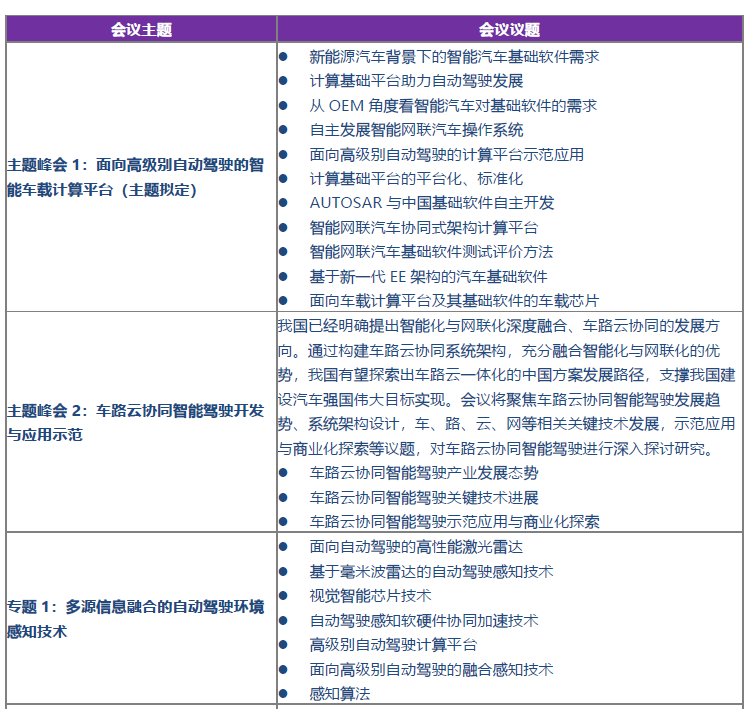Viewport: 748px width, 709px height.
Task: Click 车路云协同智能驾驶关键技术进展 item
Action: point(424,498)
